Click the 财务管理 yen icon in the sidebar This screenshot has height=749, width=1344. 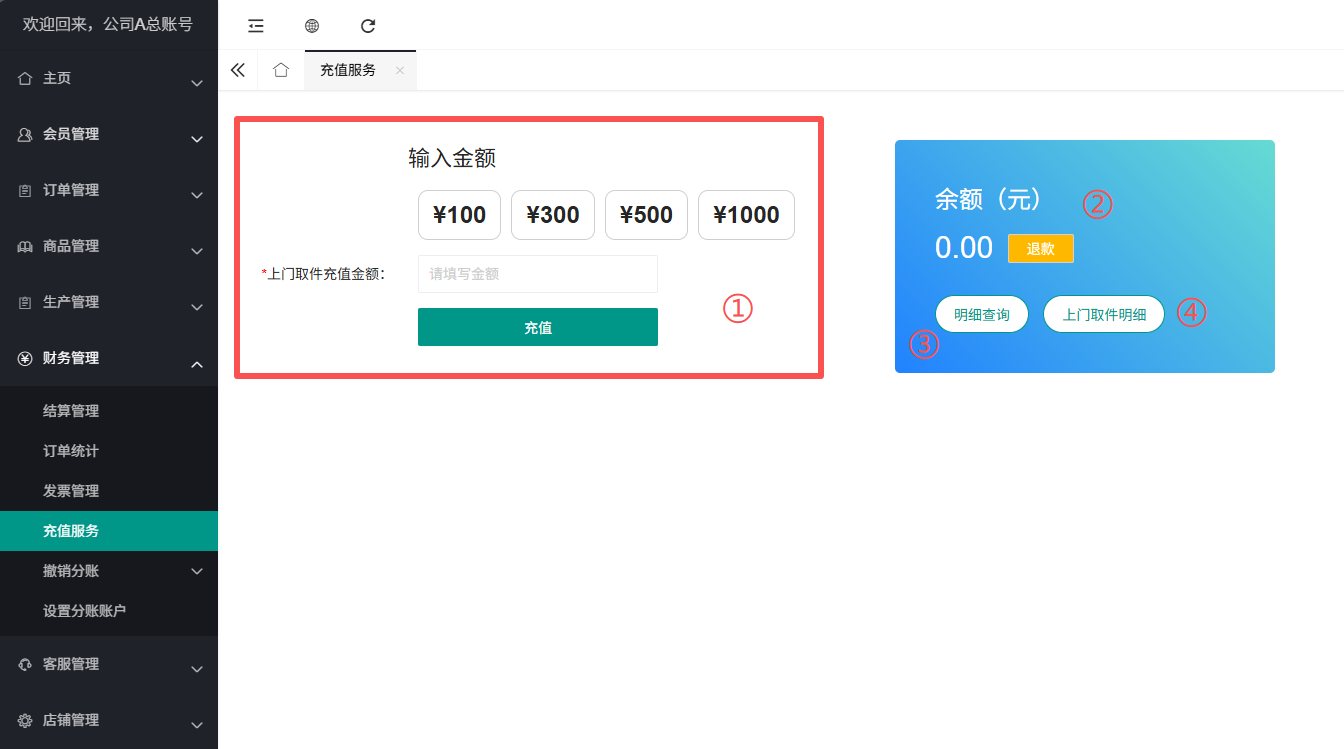(25, 358)
